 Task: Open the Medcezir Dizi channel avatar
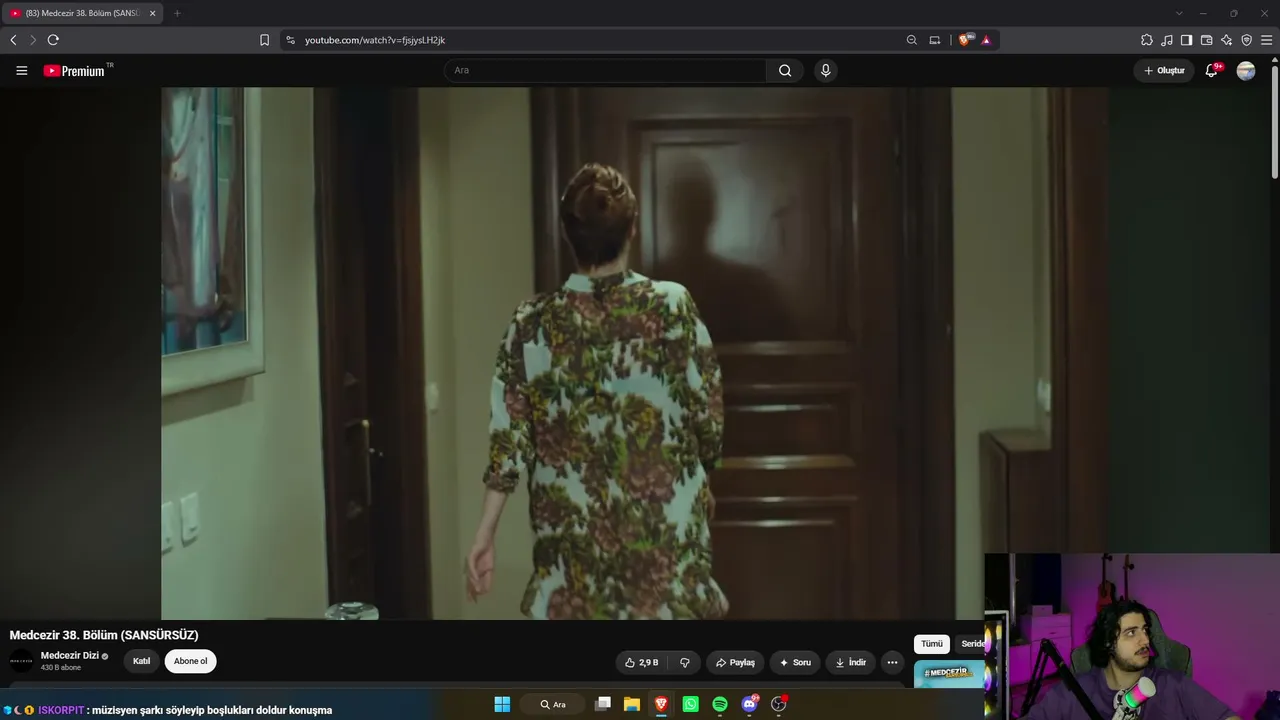coord(21,660)
